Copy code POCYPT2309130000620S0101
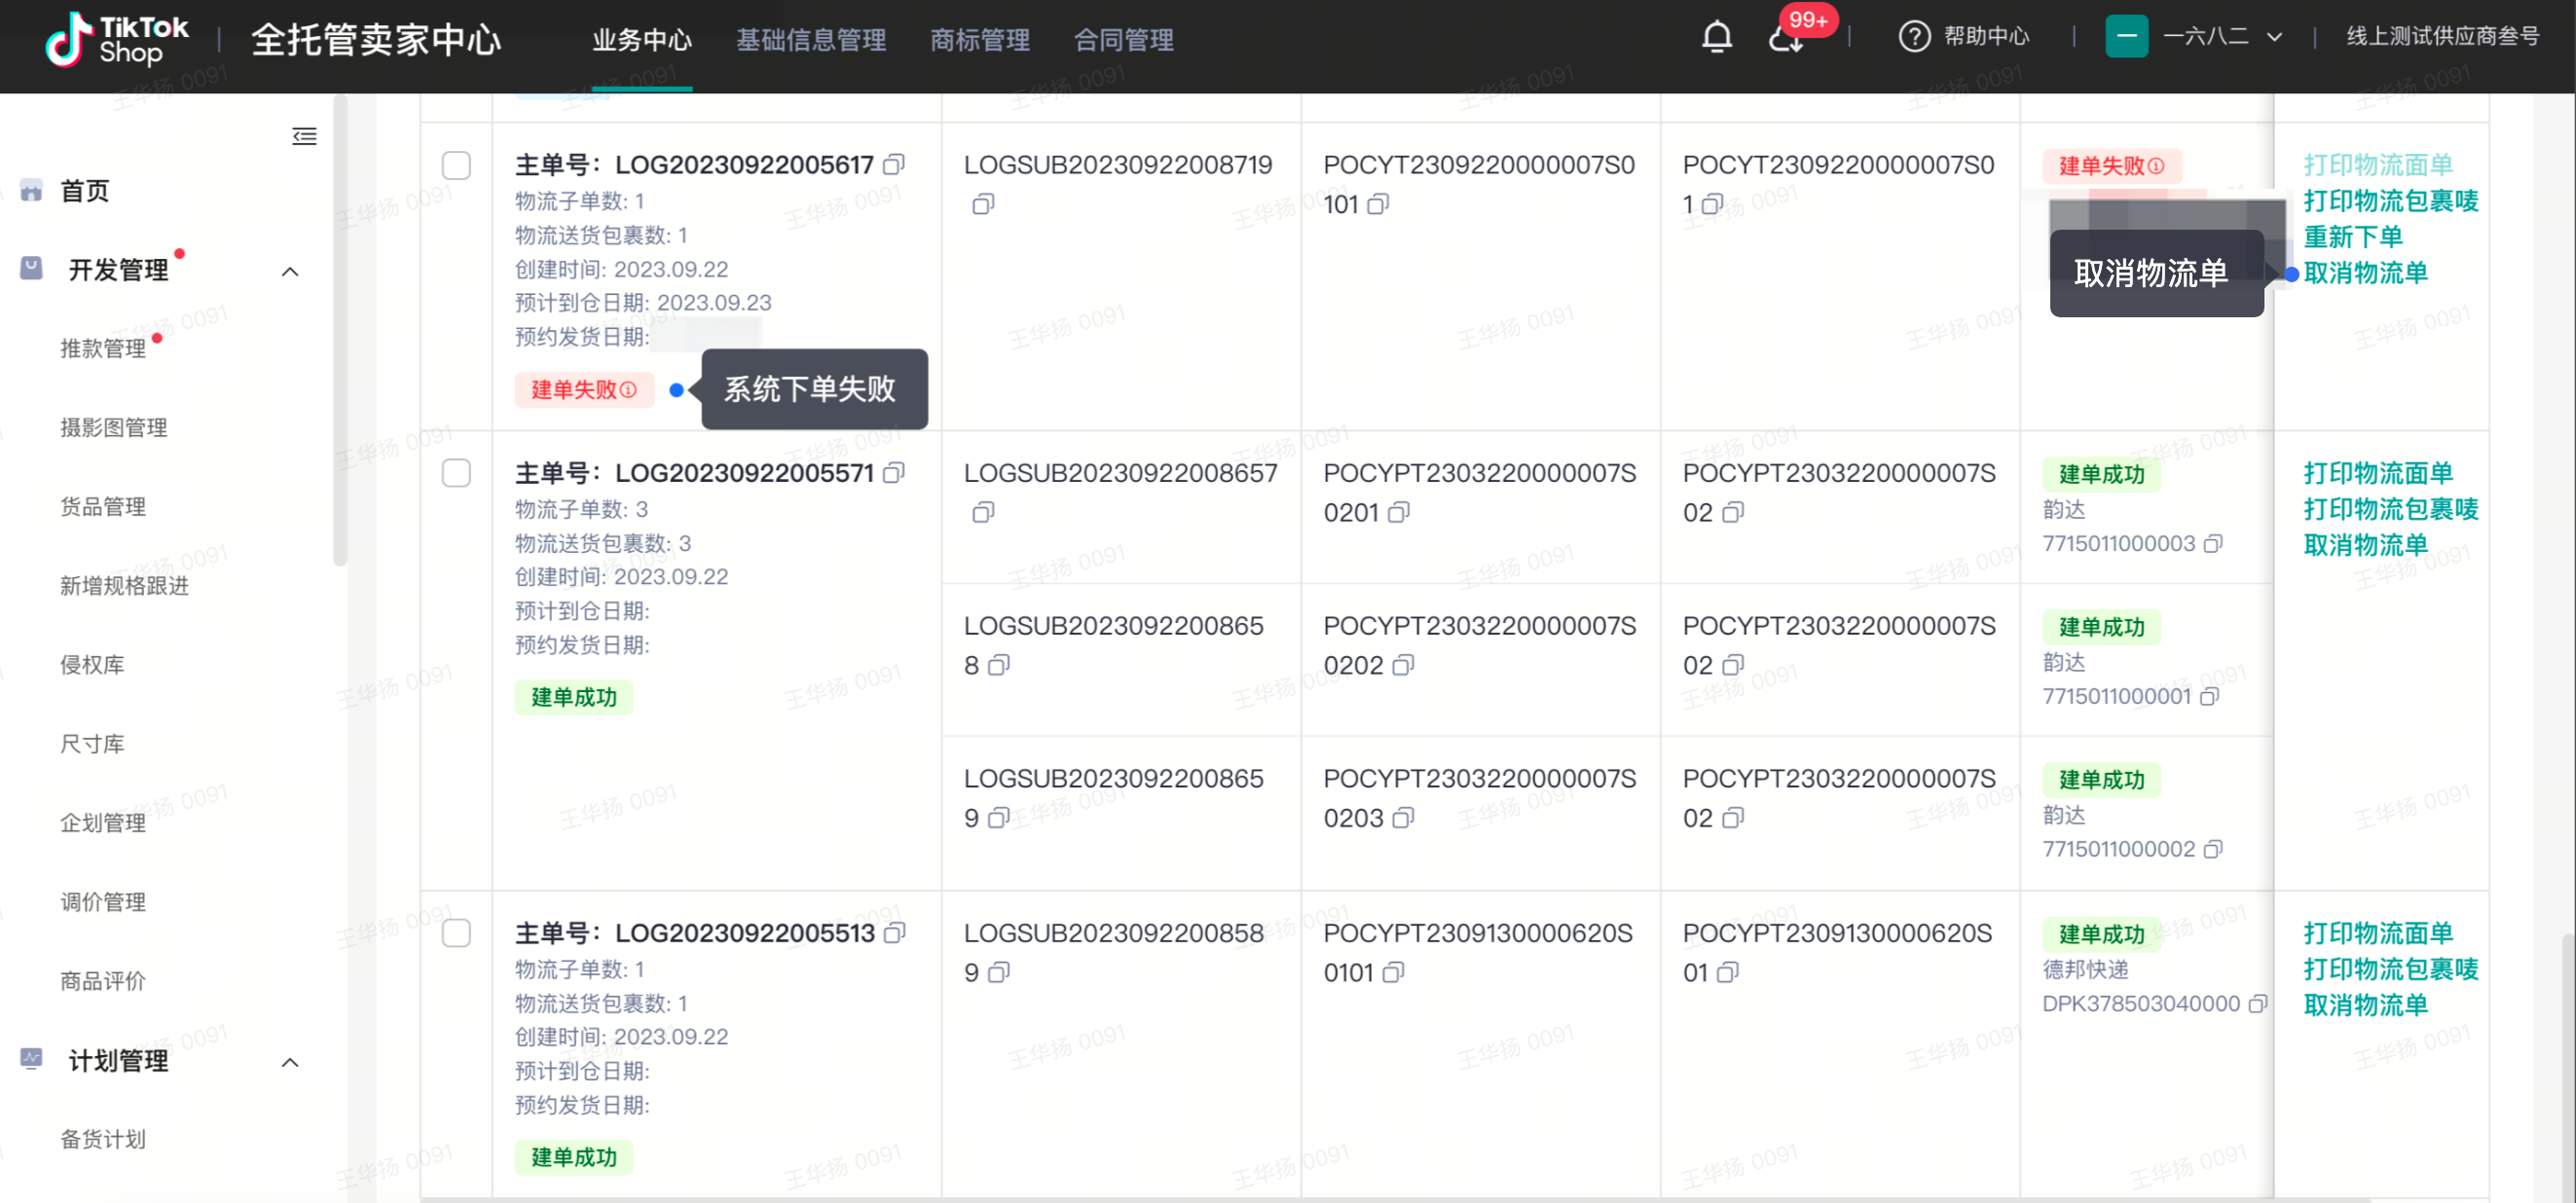Viewport: 2576px width, 1203px height. 1393,972
